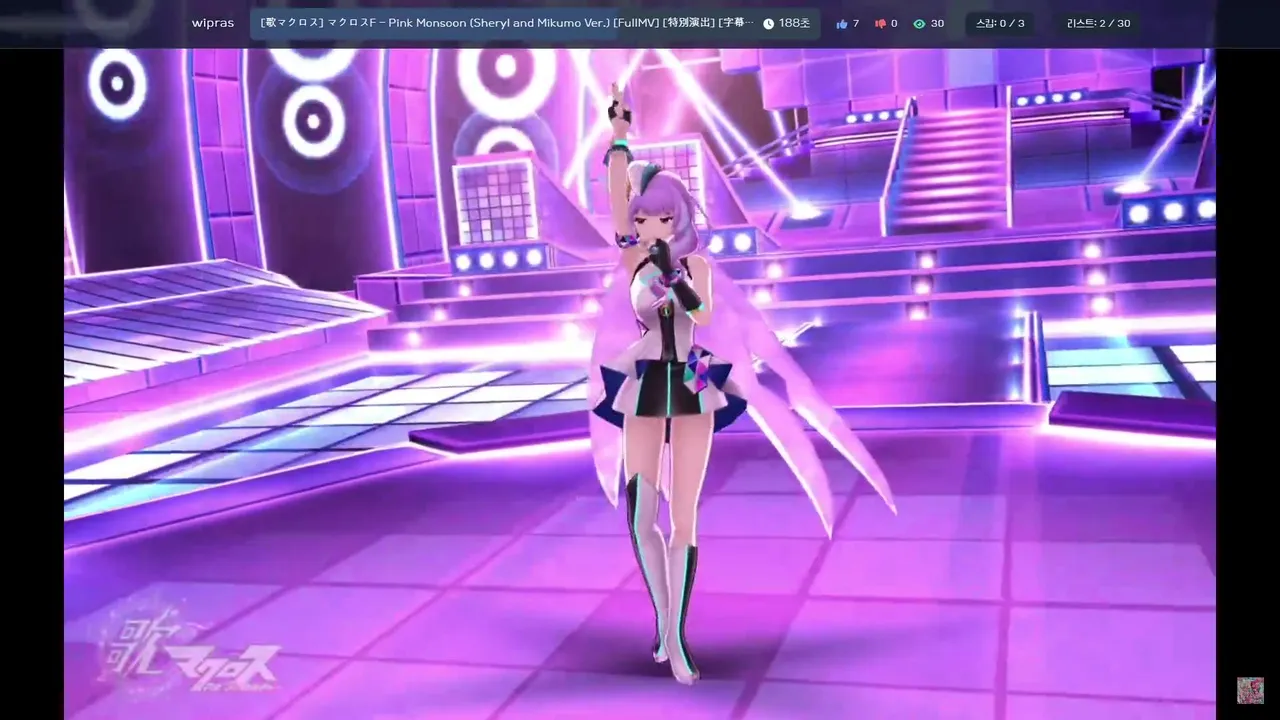Open the Pink Monsoon video title
1280x720 pixels.
pyautogui.click(x=507, y=23)
